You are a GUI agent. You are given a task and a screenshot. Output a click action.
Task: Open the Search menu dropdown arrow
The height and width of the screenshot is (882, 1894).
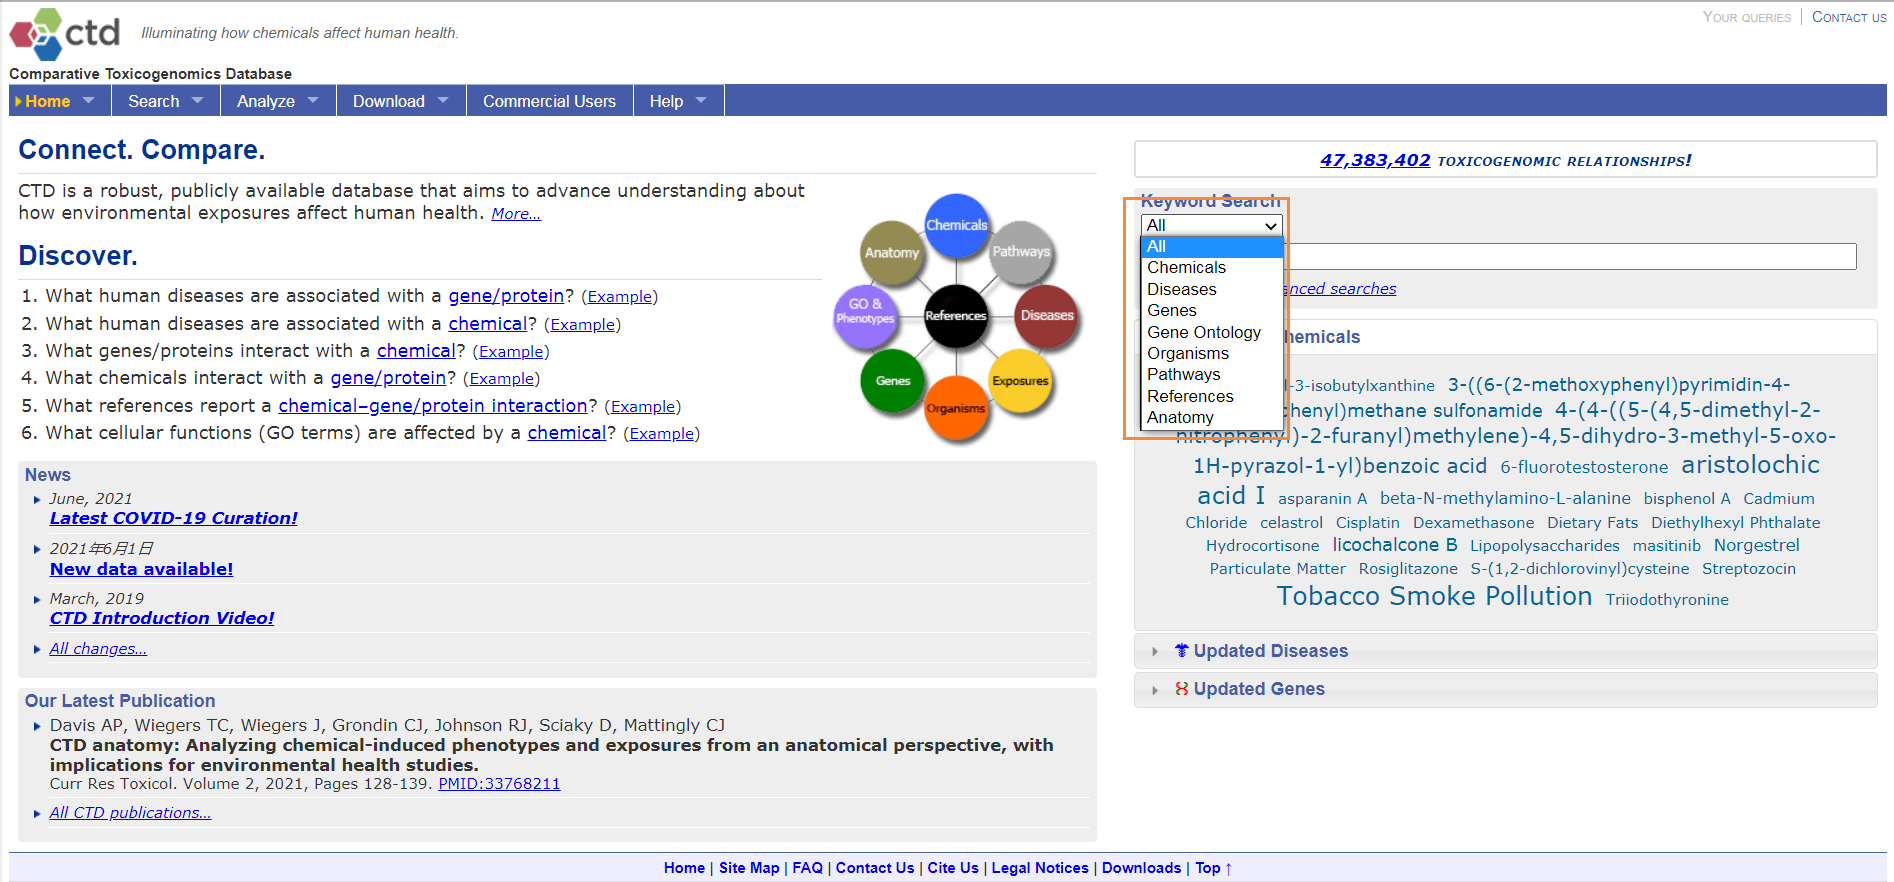(198, 101)
